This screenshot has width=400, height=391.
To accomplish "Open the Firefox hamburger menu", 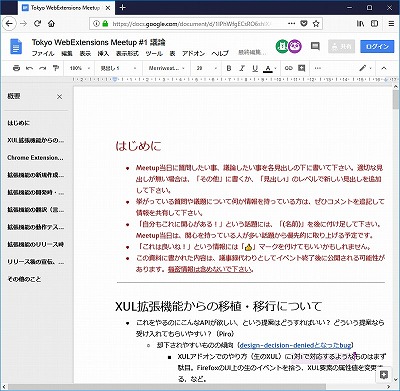I will pyautogui.click(x=391, y=23).
